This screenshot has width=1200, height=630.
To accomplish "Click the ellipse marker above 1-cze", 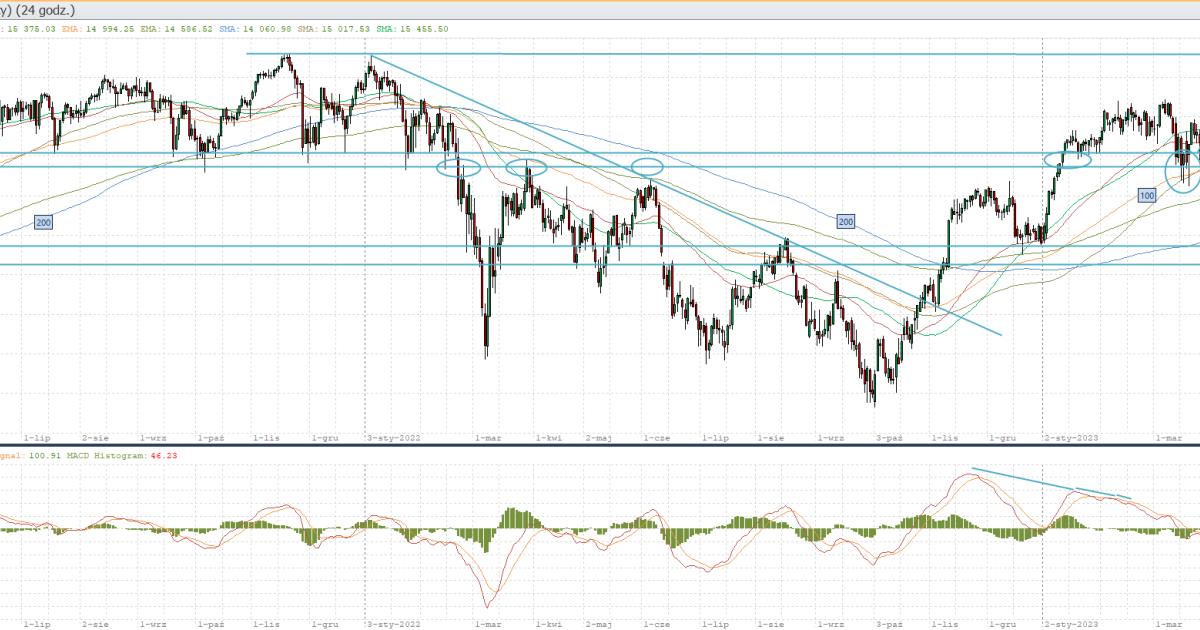I will [x=648, y=166].
